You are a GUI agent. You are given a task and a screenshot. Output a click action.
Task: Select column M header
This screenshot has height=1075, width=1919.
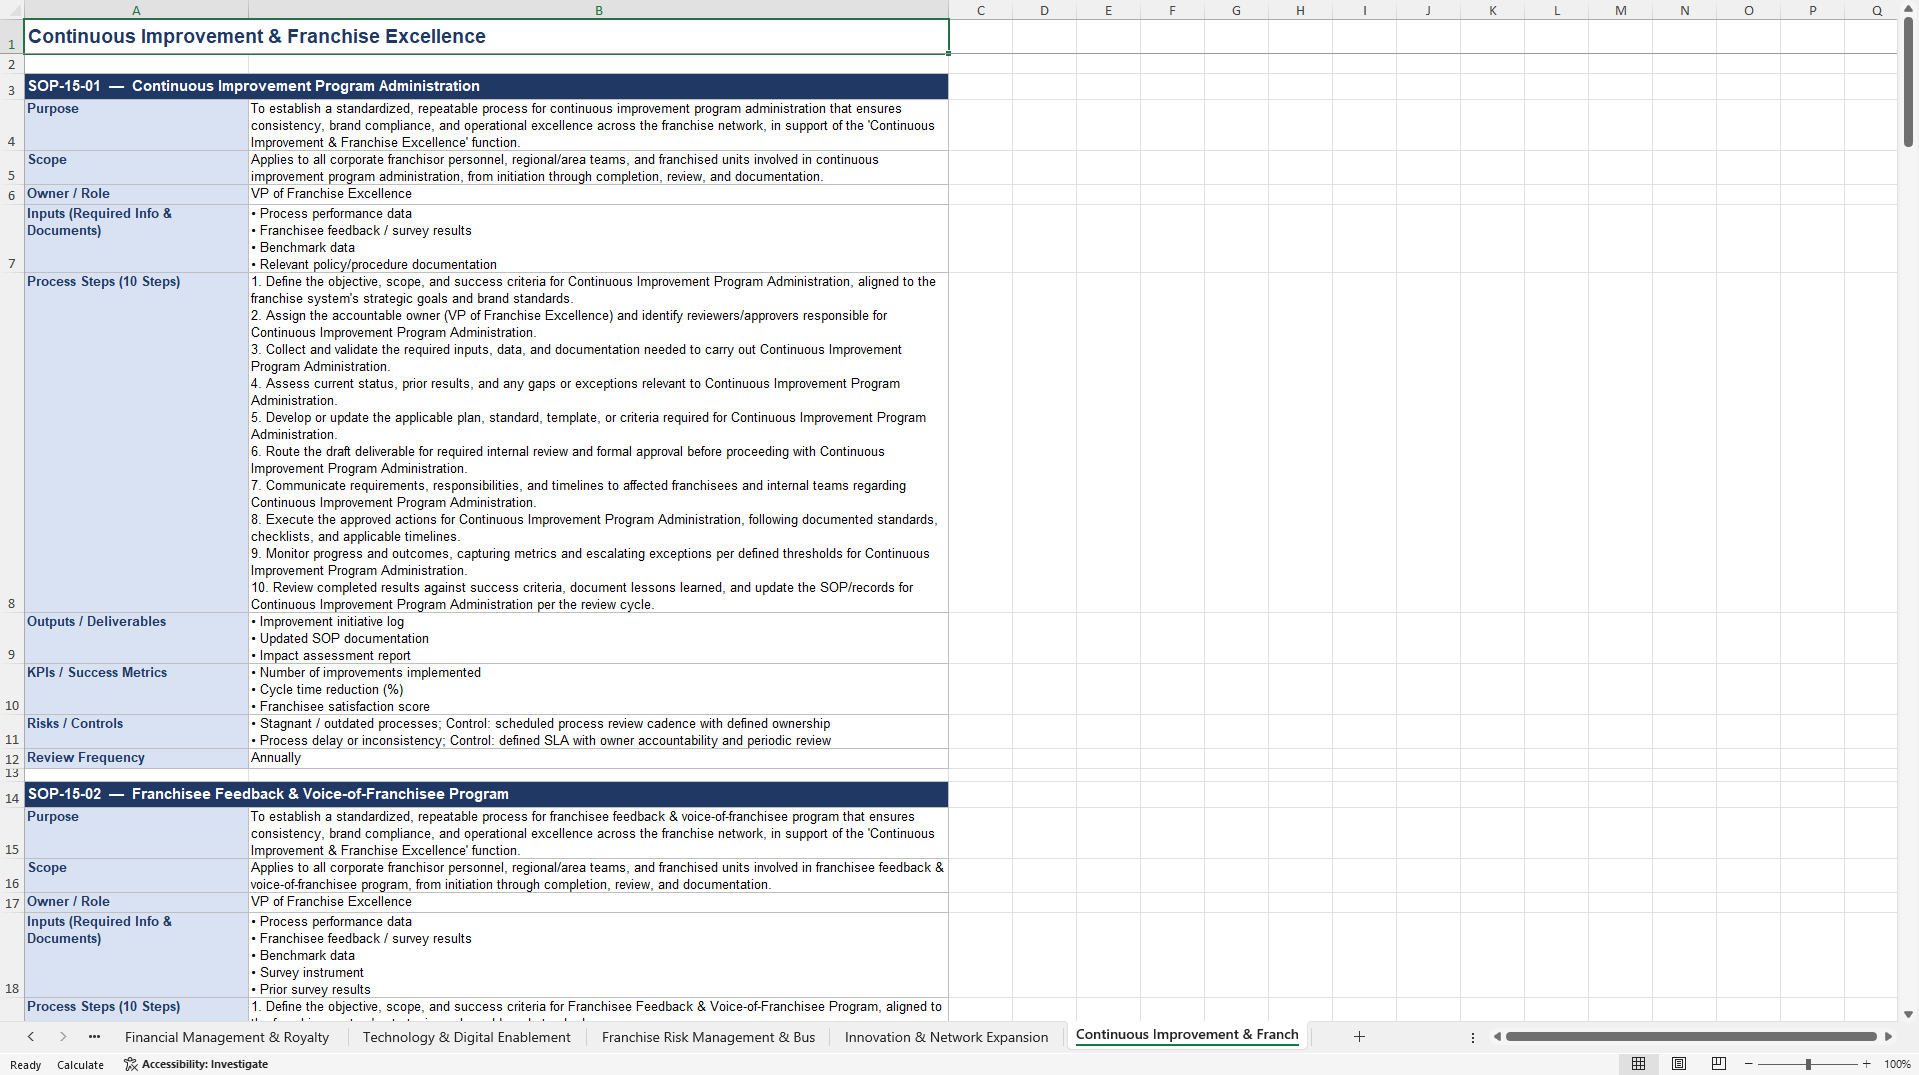pyautogui.click(x=1620, y=10)
